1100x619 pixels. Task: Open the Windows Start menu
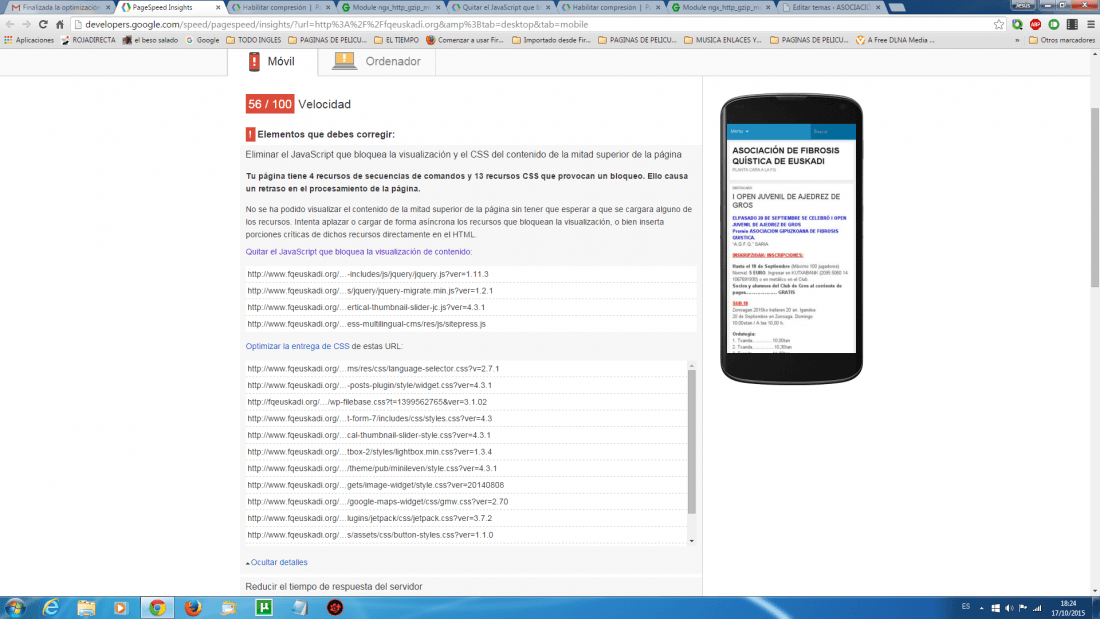coord(14,608)
